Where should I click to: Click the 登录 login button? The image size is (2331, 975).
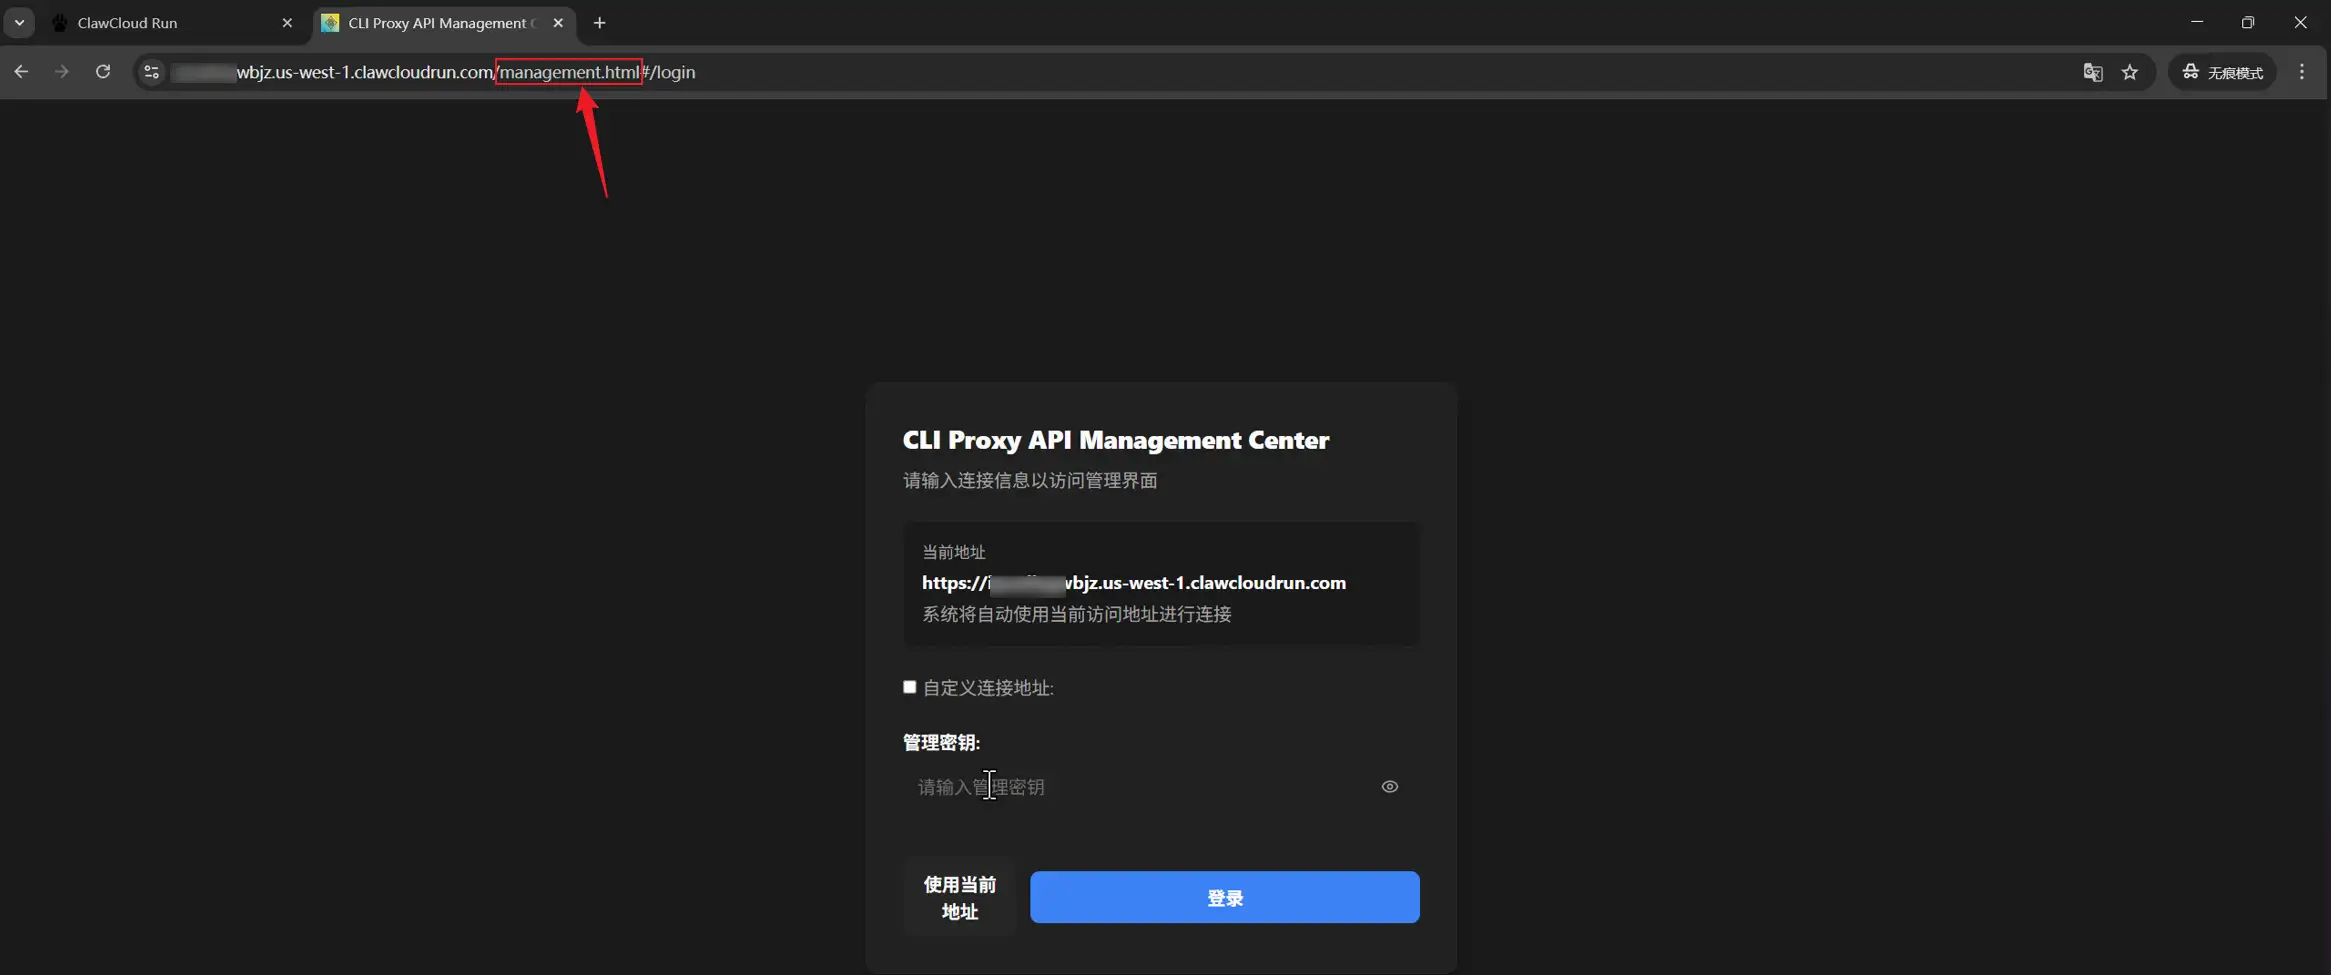(1223, 897)
